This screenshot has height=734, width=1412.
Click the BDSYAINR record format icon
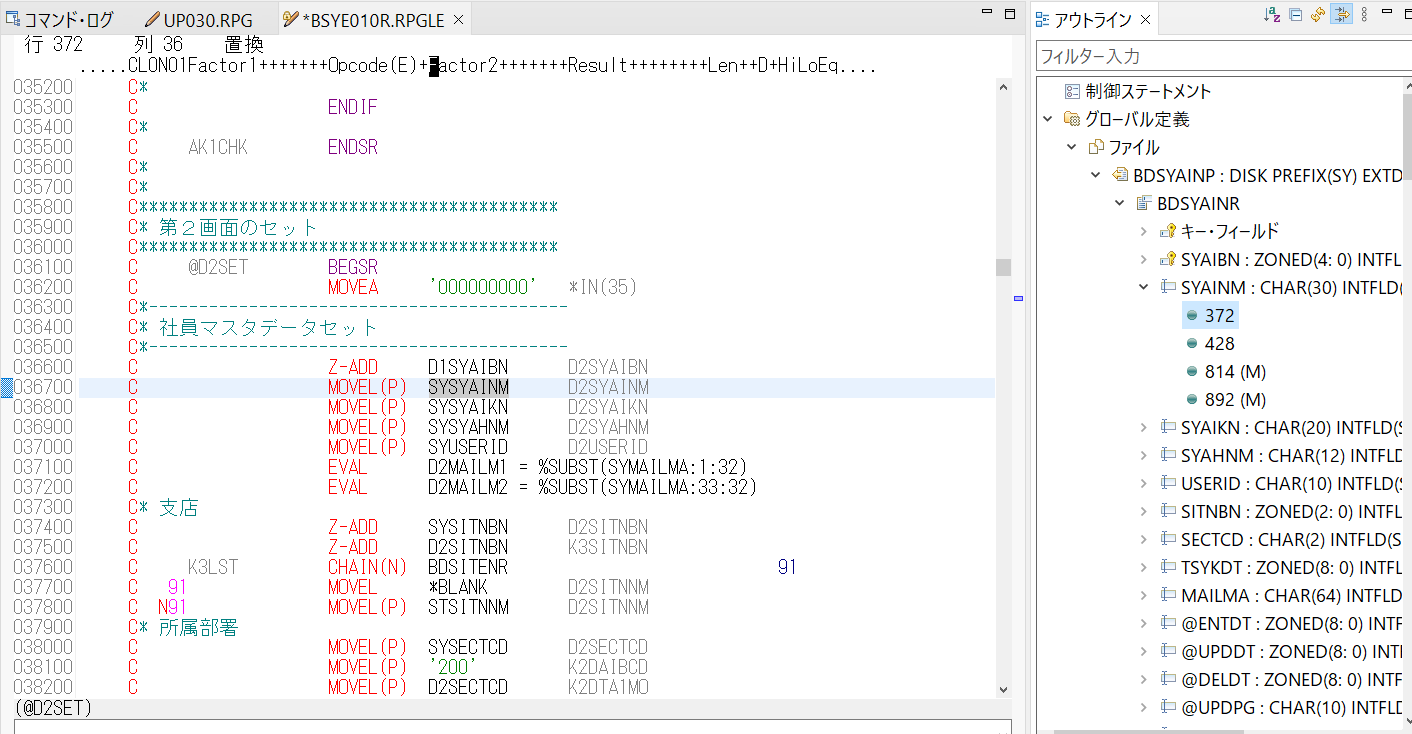pos(1143,203)
